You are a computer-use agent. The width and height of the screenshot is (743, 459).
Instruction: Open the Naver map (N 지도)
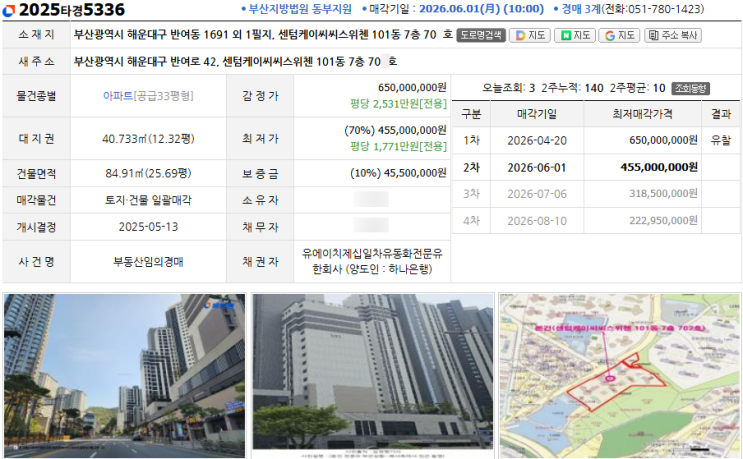575,35
